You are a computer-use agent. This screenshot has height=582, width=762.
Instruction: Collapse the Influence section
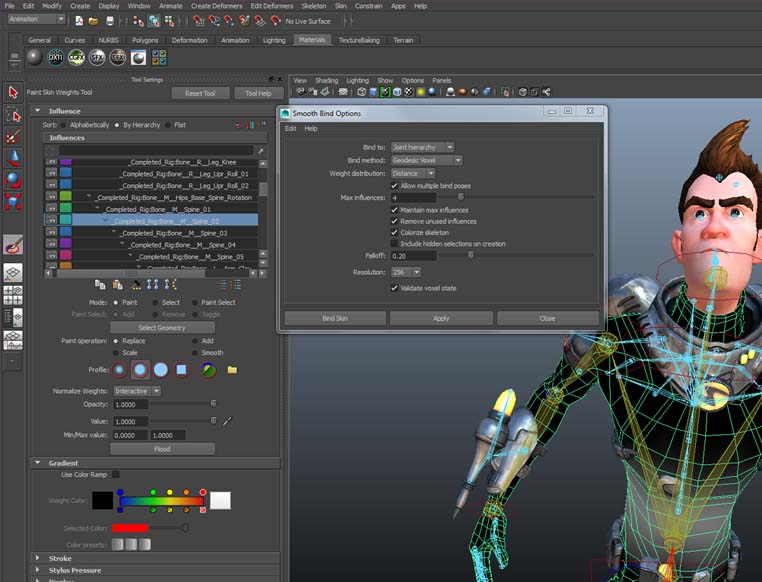pos(37,111)
